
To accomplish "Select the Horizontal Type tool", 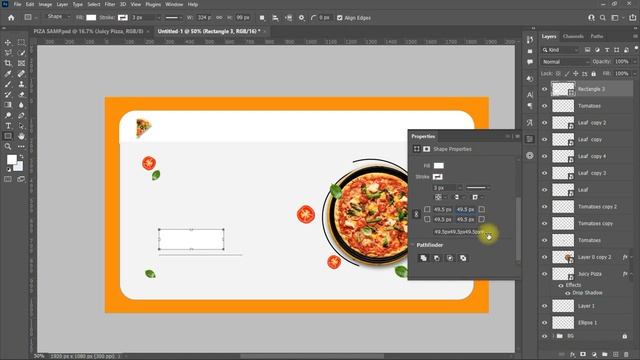I will point(8,126).
